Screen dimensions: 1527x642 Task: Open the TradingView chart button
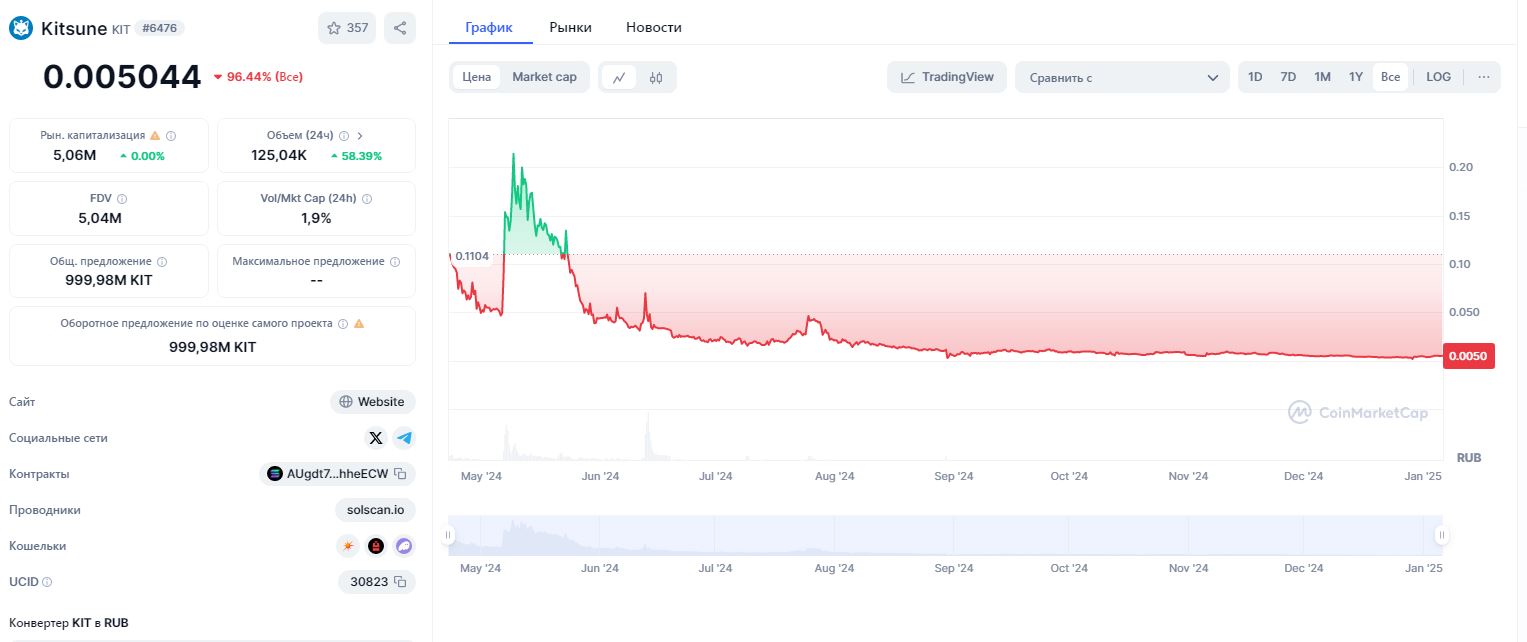point(947,77)
